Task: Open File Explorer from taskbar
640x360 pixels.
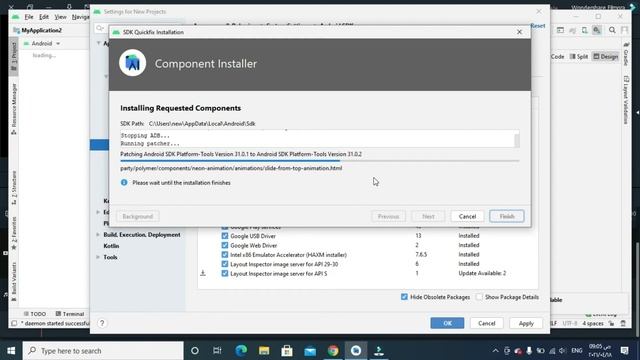Action: tap(264, 351)
